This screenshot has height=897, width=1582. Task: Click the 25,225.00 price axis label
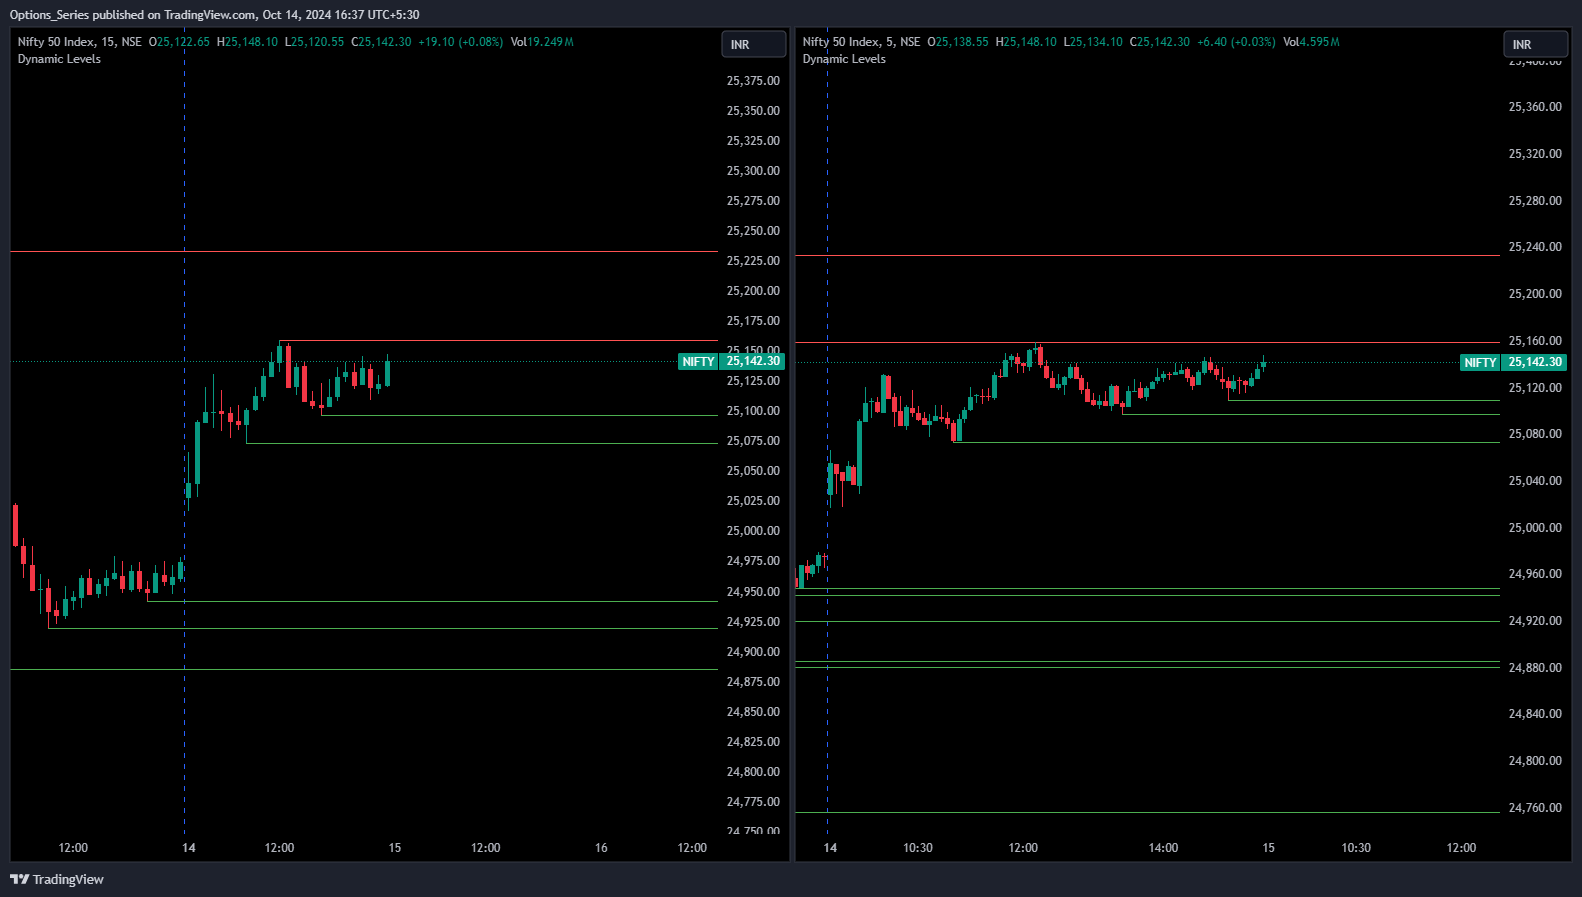pyautogui.click(x=753, y=261)
